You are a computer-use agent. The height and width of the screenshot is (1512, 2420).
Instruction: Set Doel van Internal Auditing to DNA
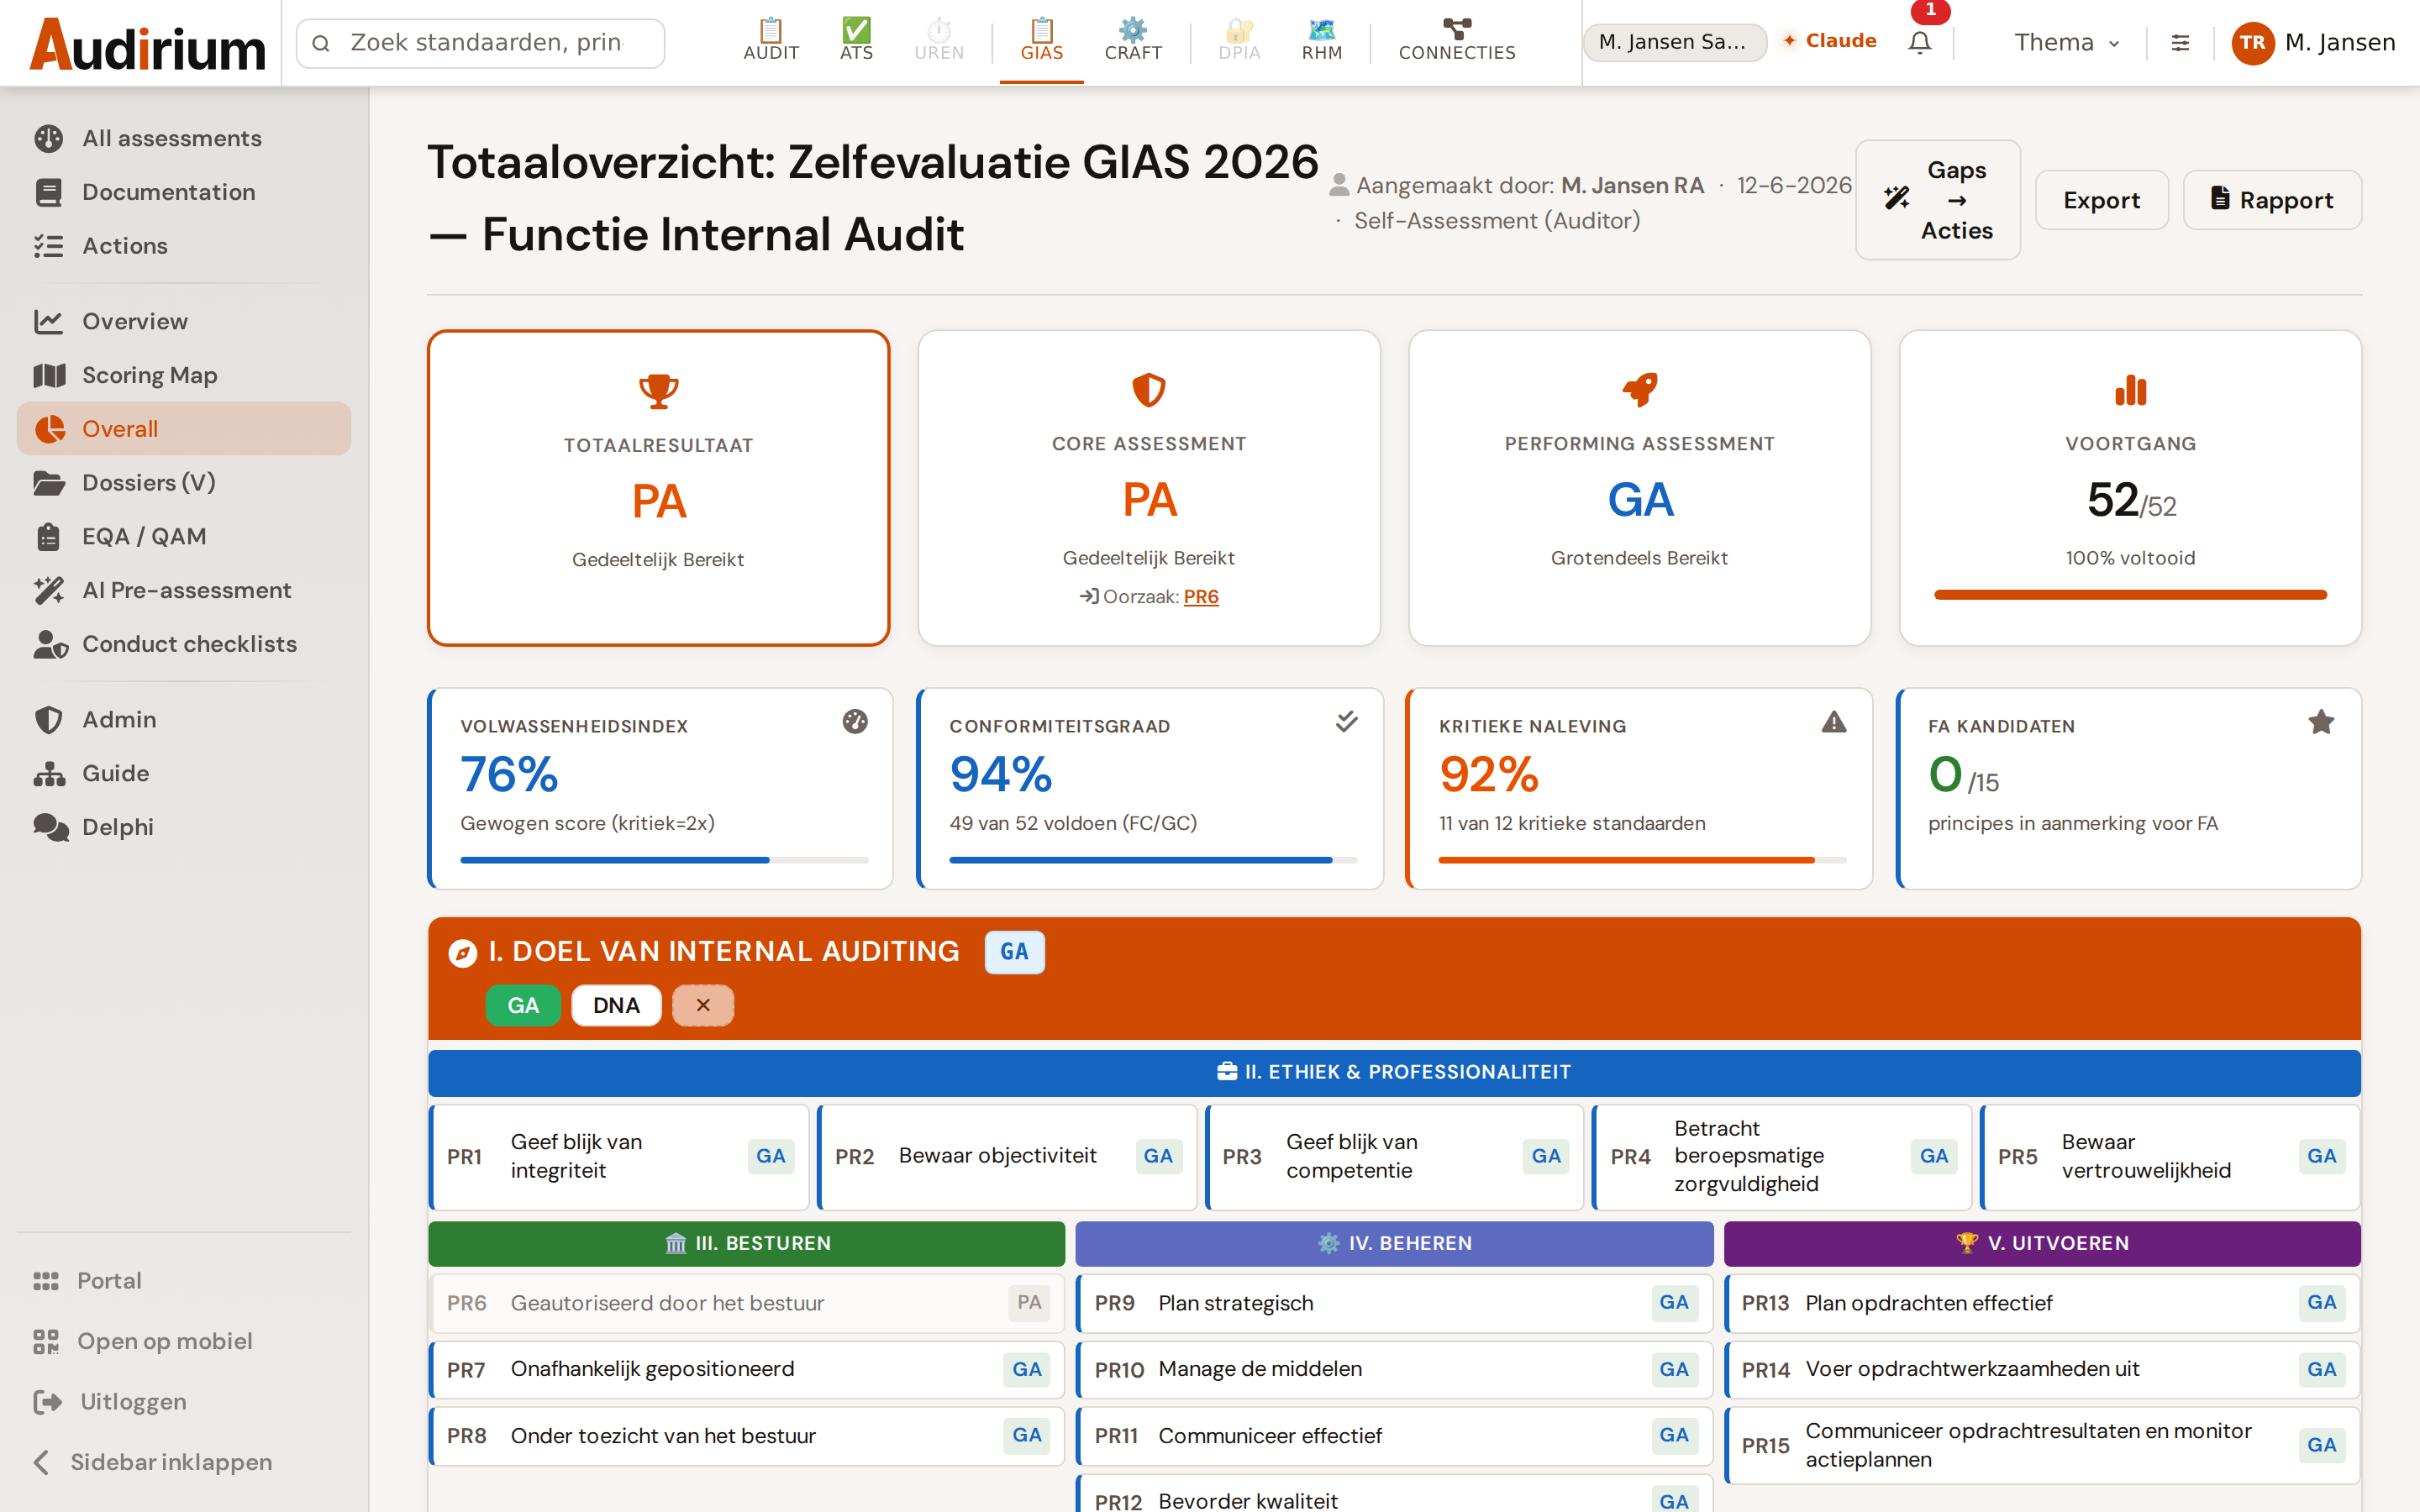pyautogui.click(x=616, y=1005)
